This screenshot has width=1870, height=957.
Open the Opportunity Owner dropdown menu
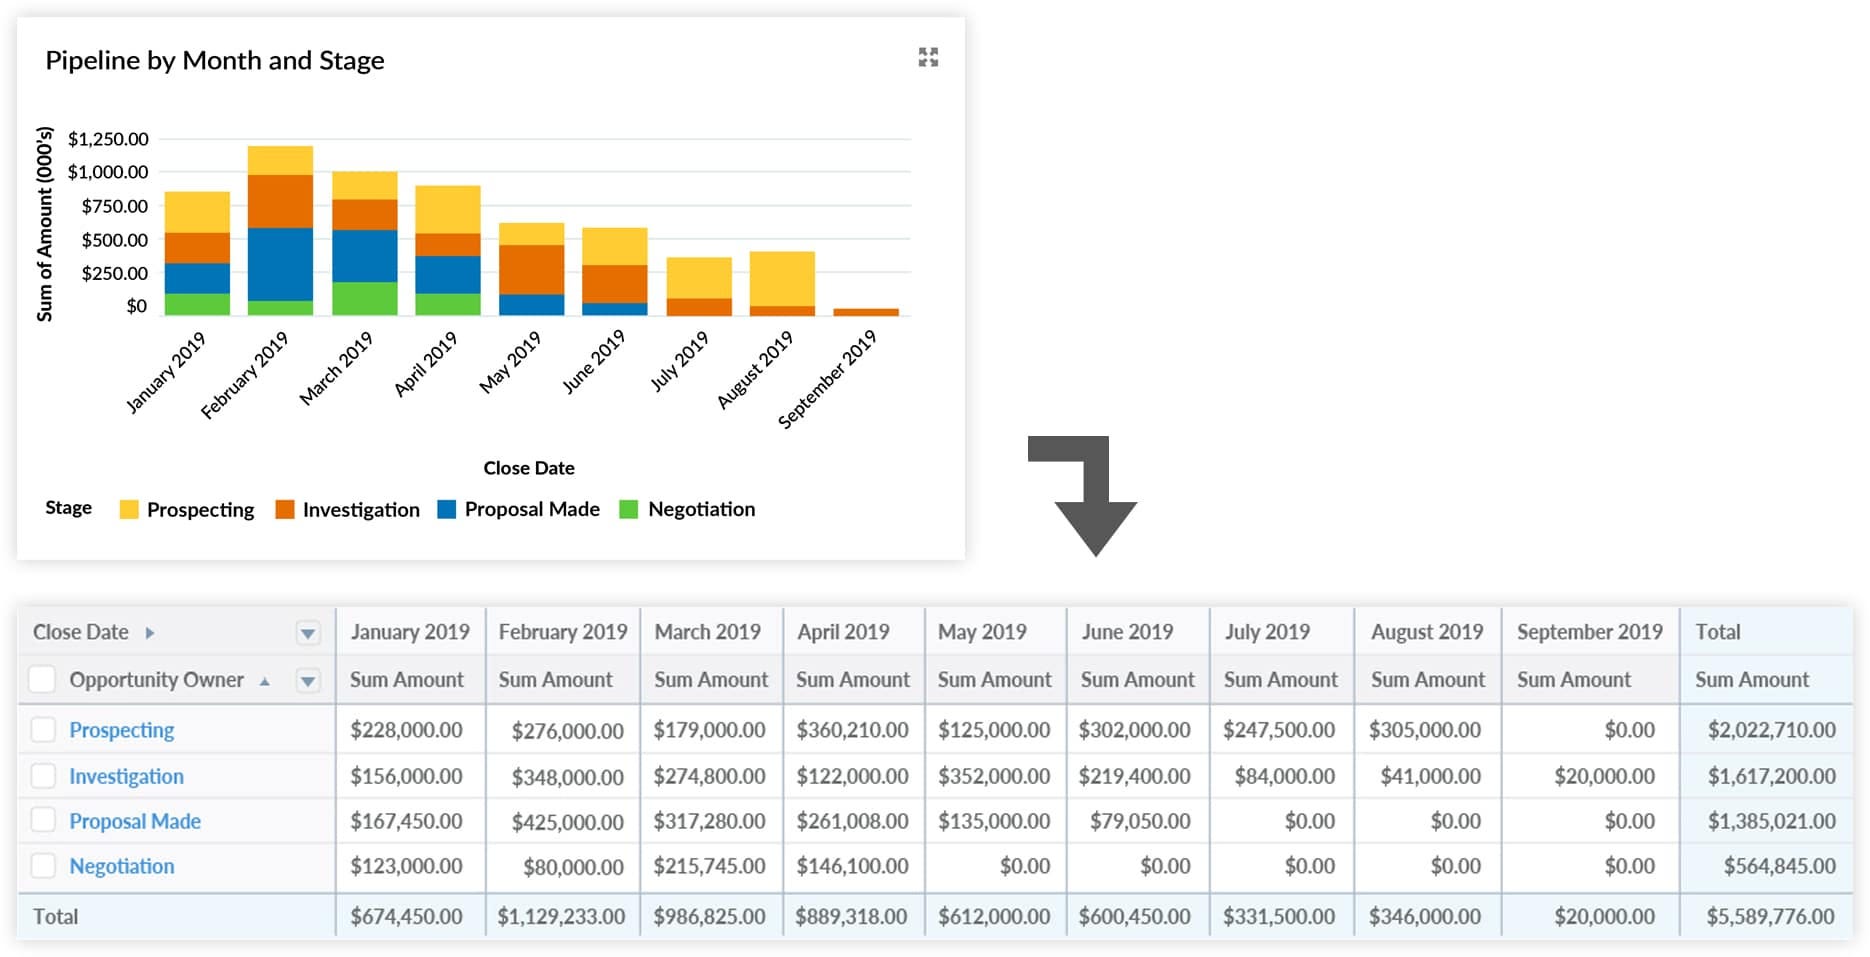308,679
